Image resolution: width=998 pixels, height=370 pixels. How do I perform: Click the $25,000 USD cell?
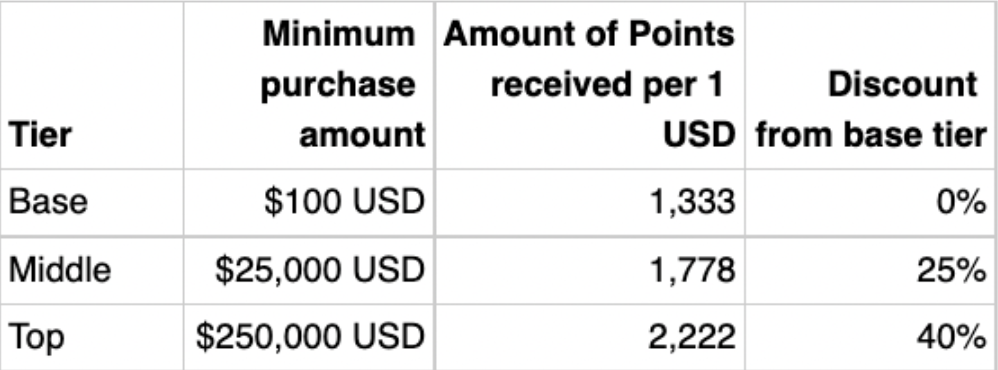pos(309,270)
